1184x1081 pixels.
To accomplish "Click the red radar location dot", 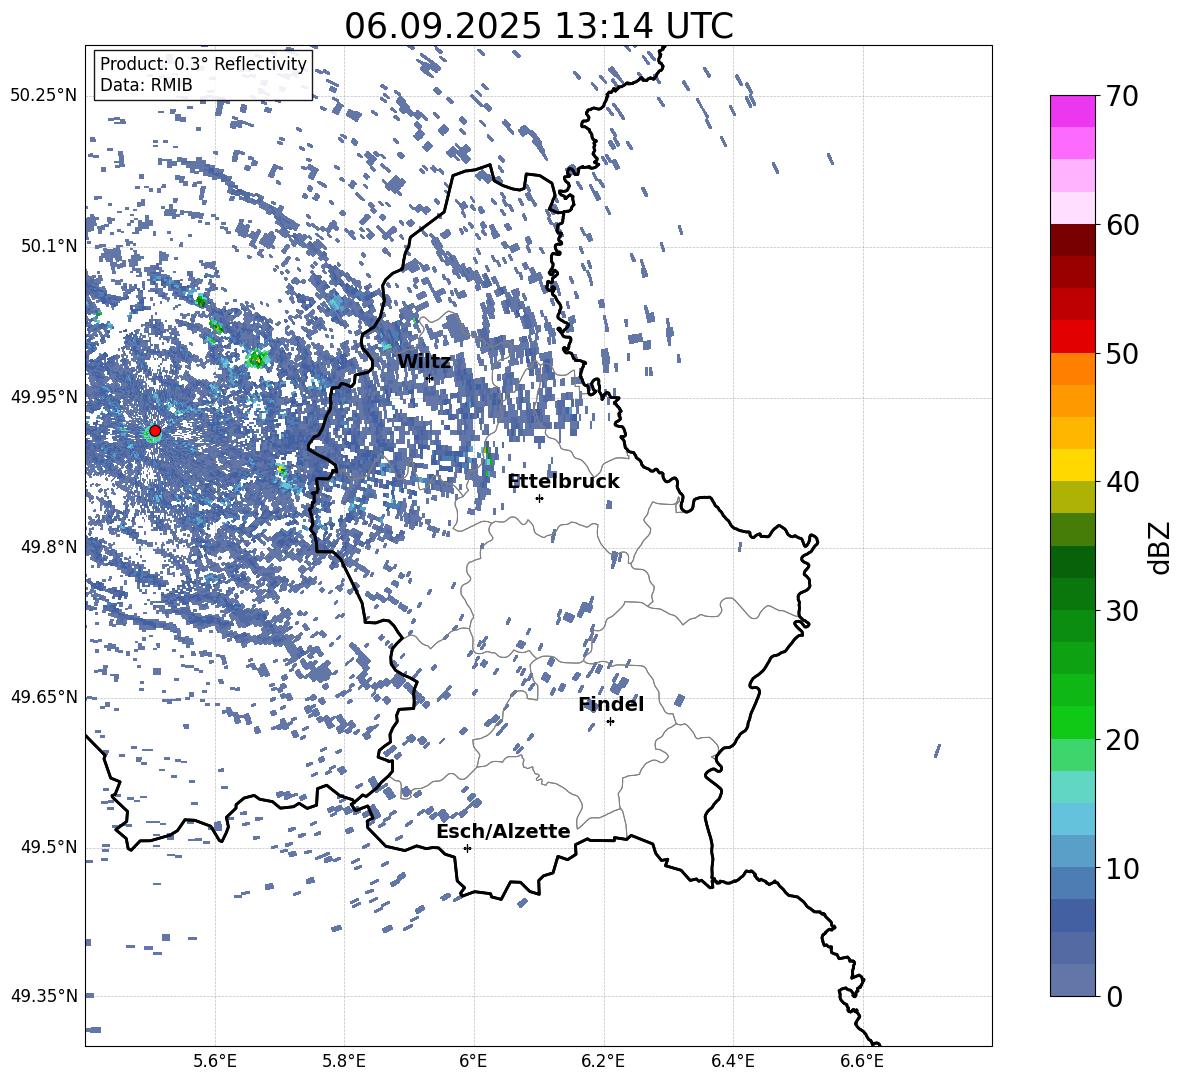I will coord(155,431).
